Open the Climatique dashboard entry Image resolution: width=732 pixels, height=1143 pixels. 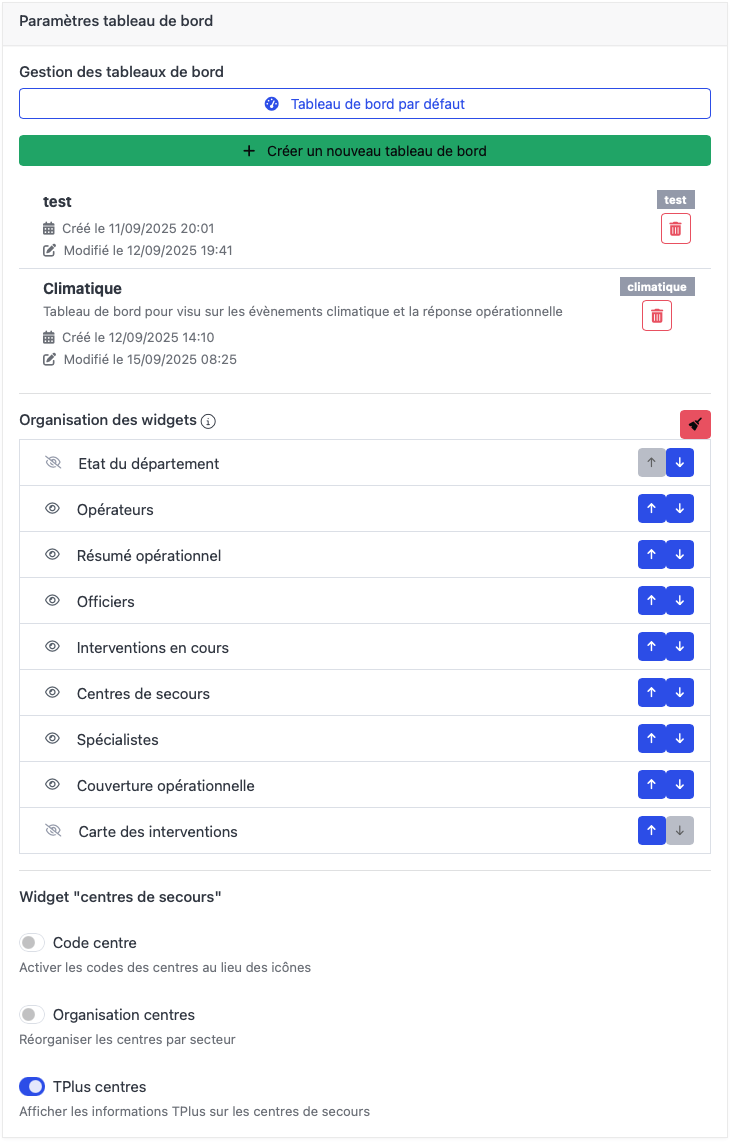pos(82,289)
